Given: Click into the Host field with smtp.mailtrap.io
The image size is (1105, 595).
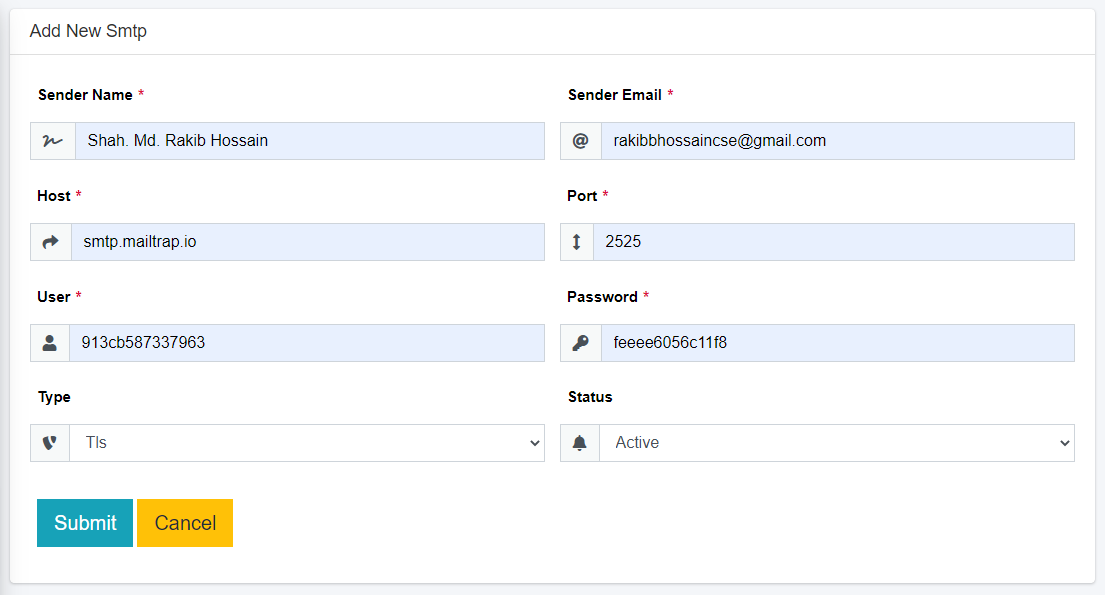Looking at the screenshot, I should (308, 242).
